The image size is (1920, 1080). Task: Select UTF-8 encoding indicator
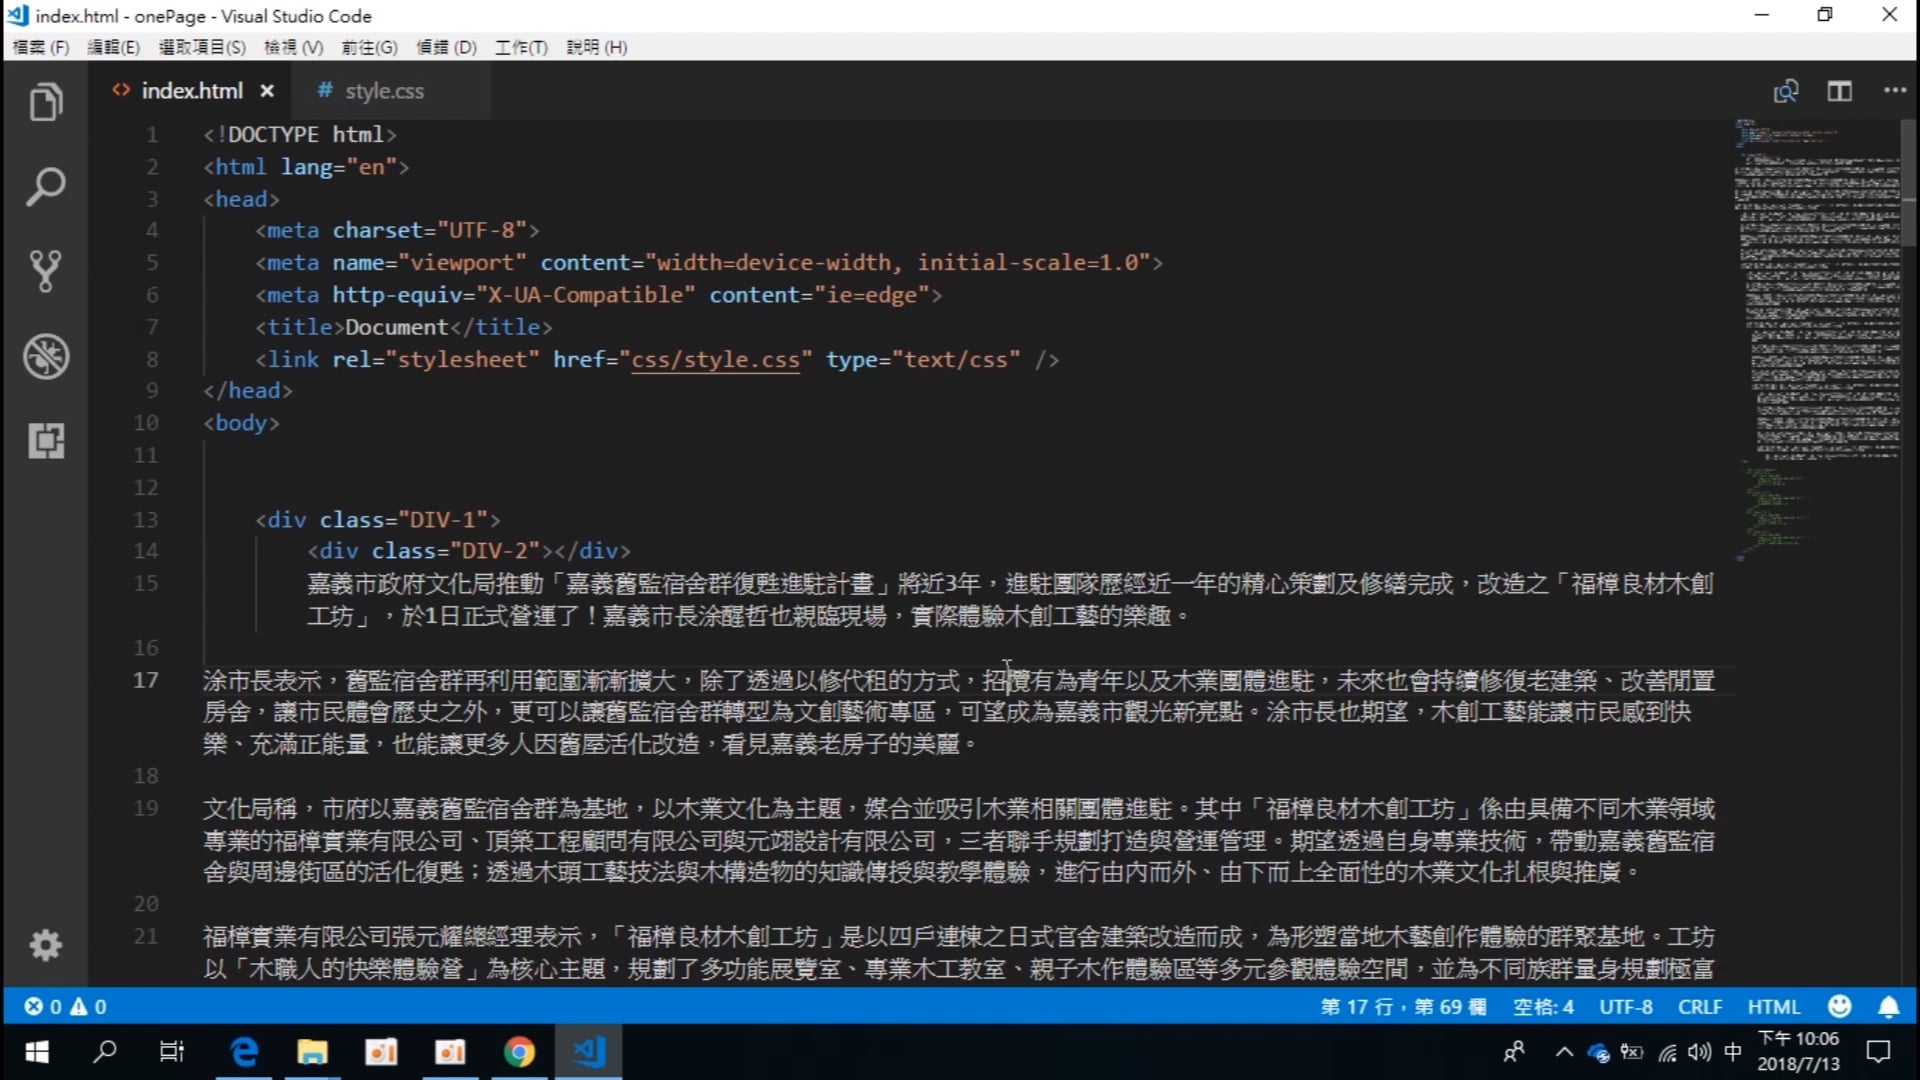tap(1625, 1007)
